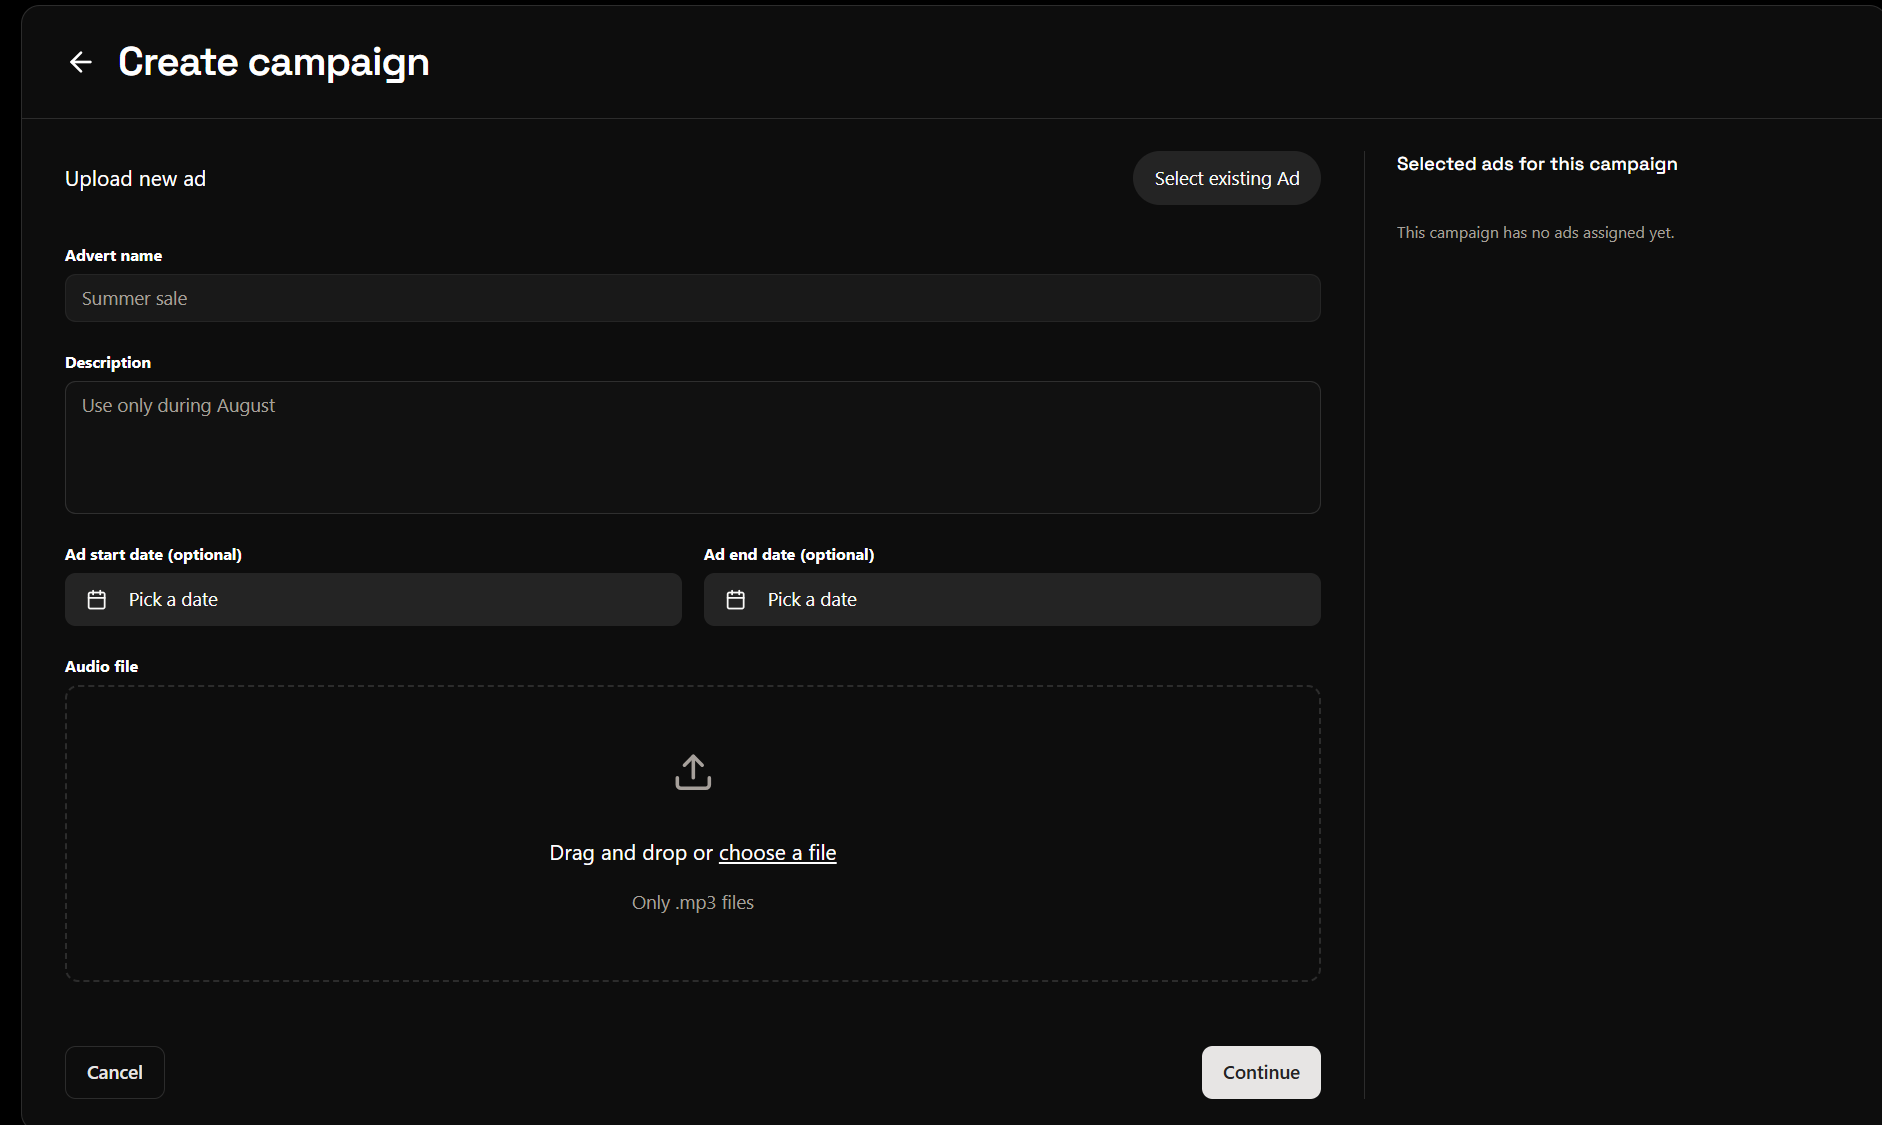Open the Ad start date 'Pick a date' picker
This screenshot has height=1125, width=1882.
pyautogui.click(x=373, y=600)
